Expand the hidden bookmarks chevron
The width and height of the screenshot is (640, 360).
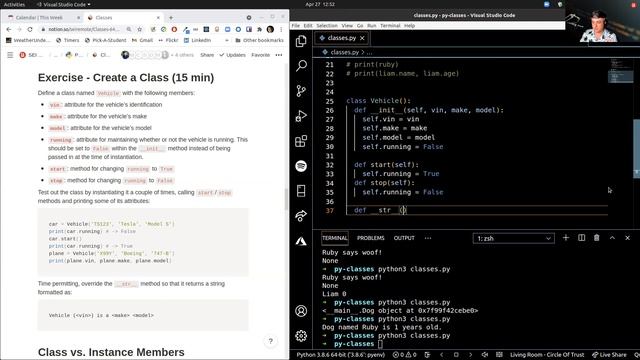[x=227, y=40]
